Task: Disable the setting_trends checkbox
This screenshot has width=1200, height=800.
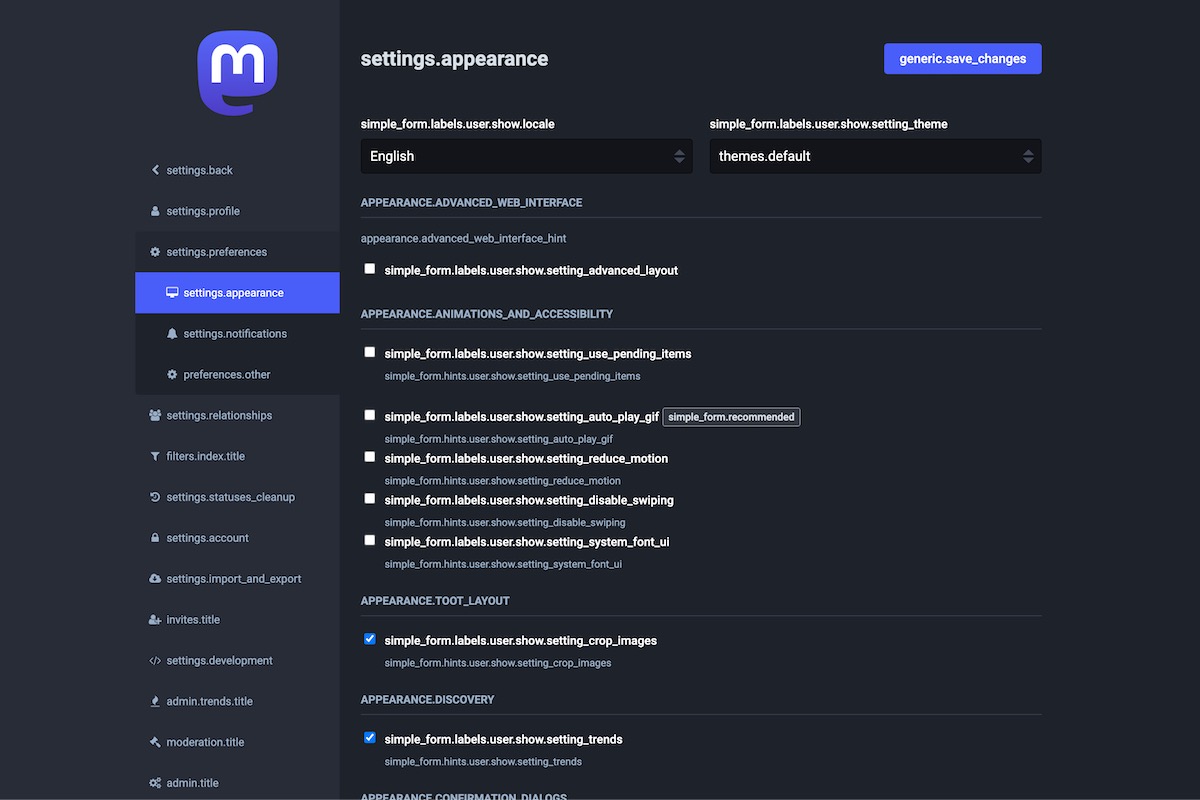Action: (x=370, y=738)
